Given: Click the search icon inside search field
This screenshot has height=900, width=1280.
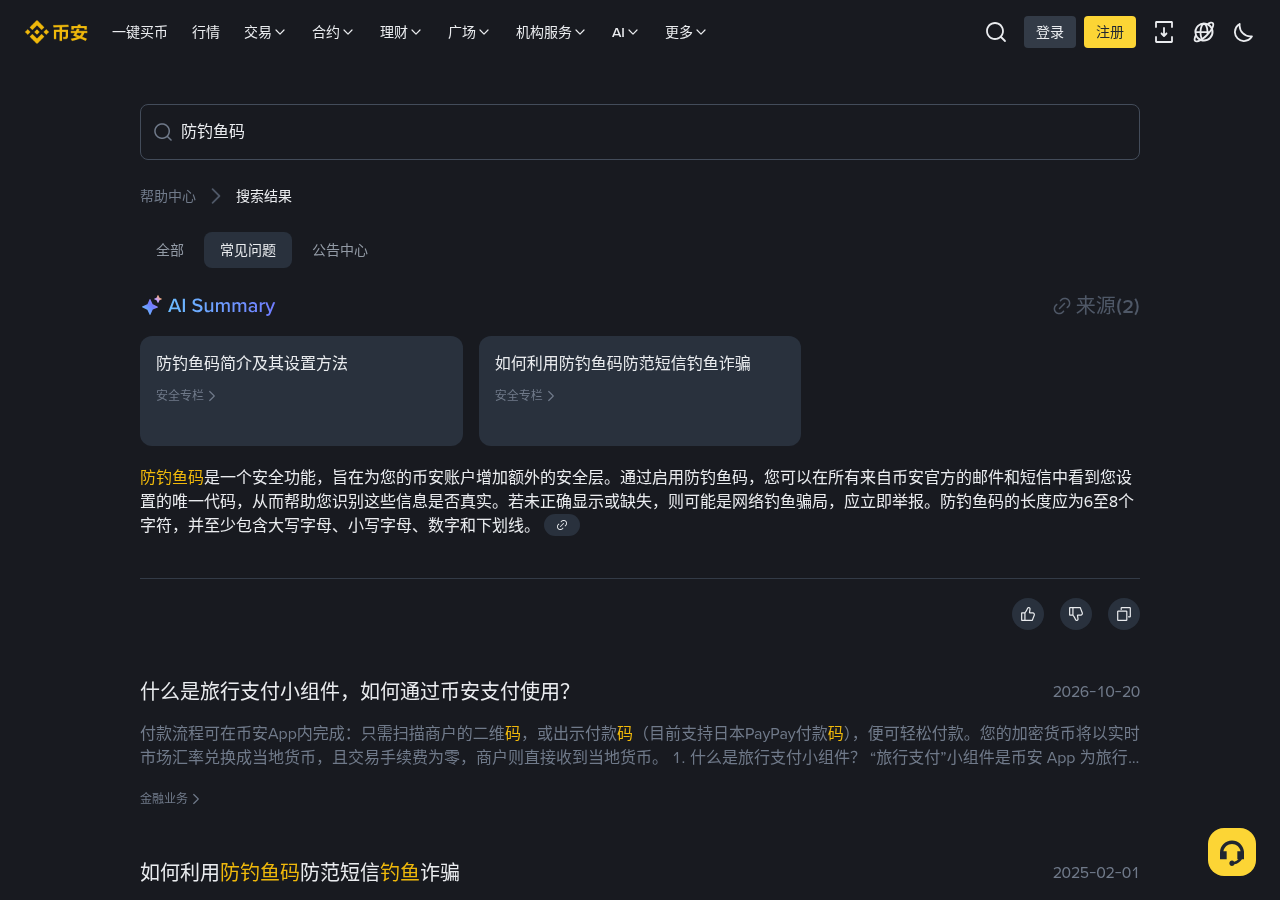Looking at the screenshot, I should (x=163, y=132).
